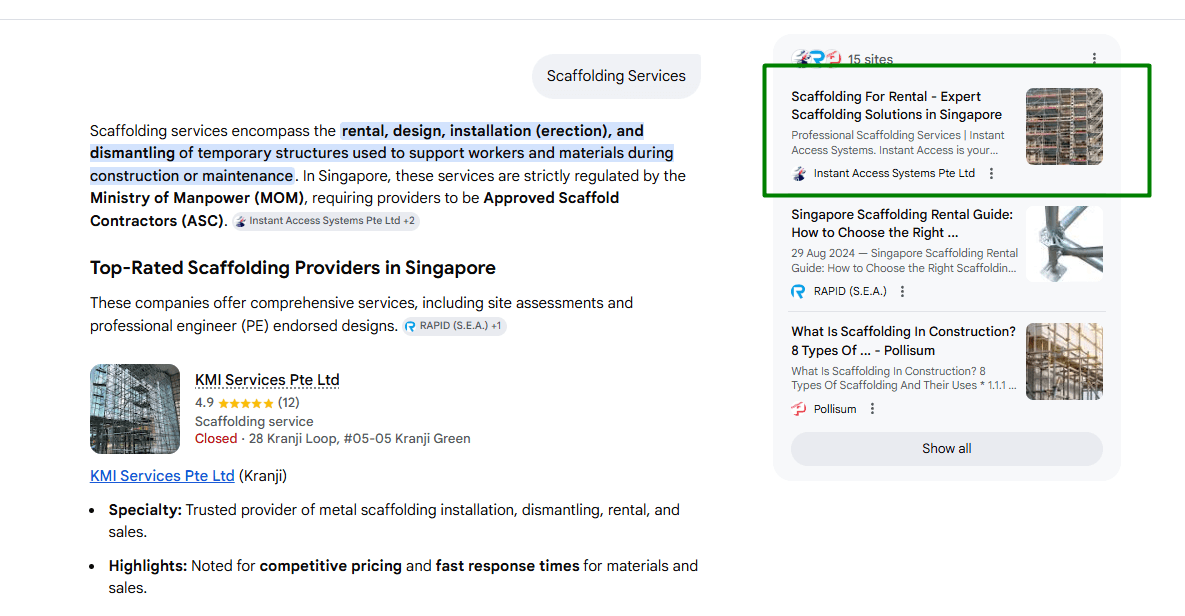Click the RAPID scaffolding joint thumbnail
Image resolution: width=1185 pixels, height=616 pixels.
click(x=1064, y=244)
